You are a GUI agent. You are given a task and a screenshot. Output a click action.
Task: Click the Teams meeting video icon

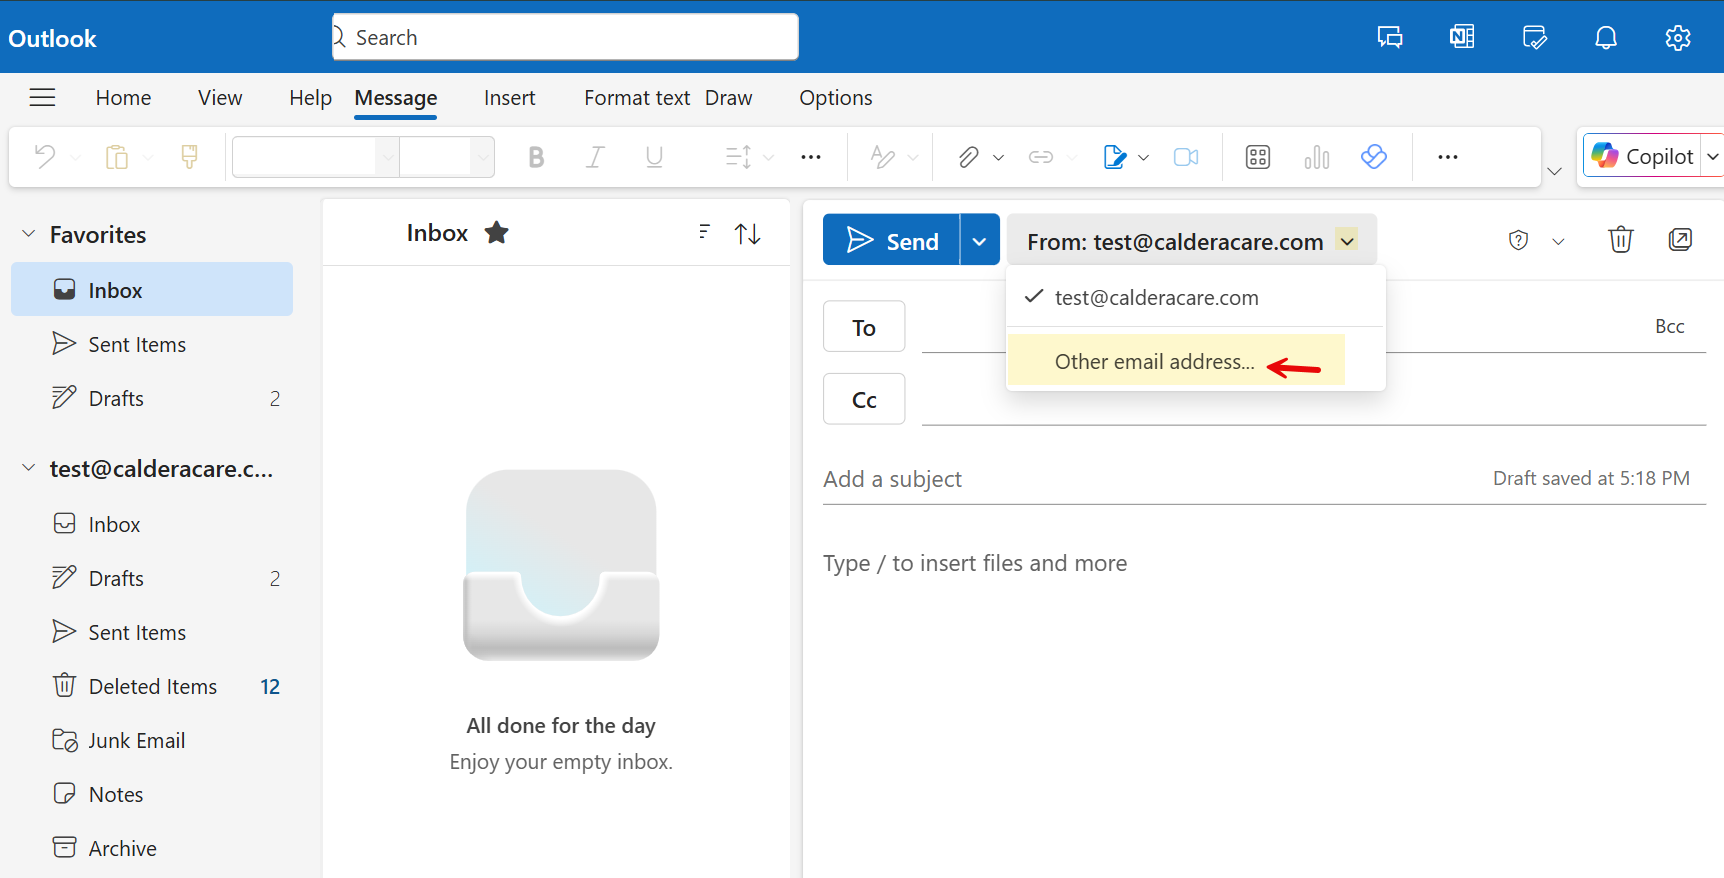click(x=1186, y=157)
